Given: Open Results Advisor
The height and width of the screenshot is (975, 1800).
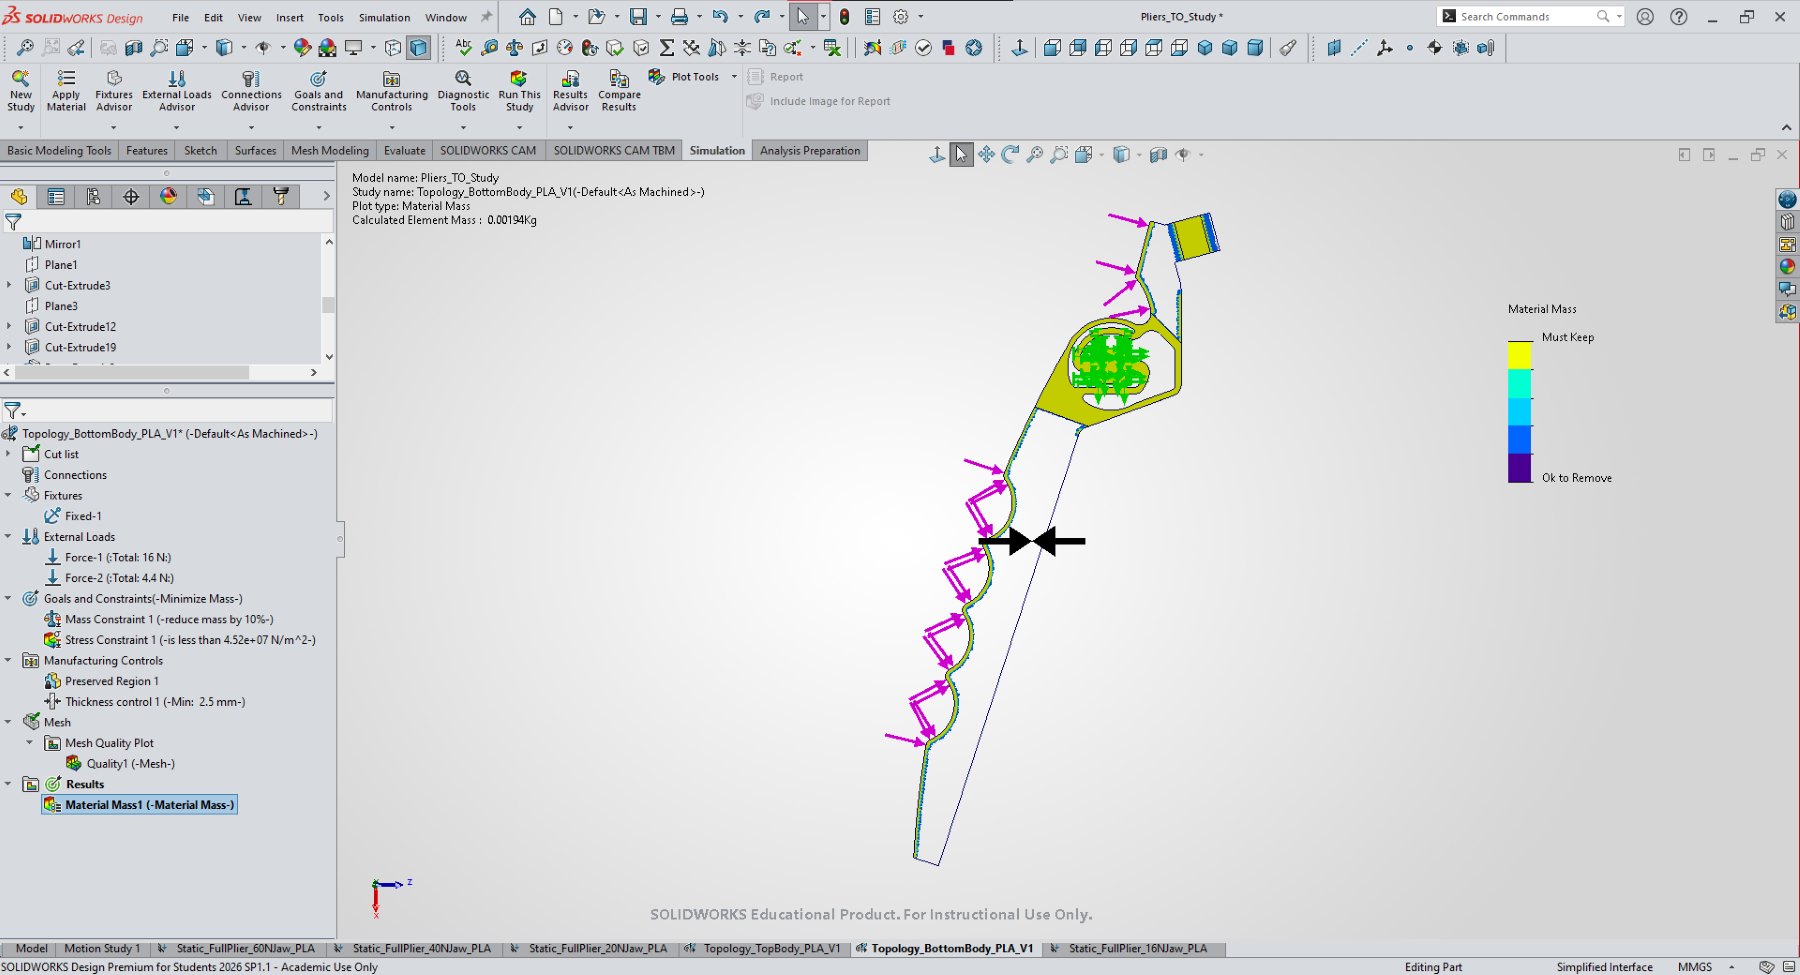Looking at the screenshot, I should (x=570, y=90).
